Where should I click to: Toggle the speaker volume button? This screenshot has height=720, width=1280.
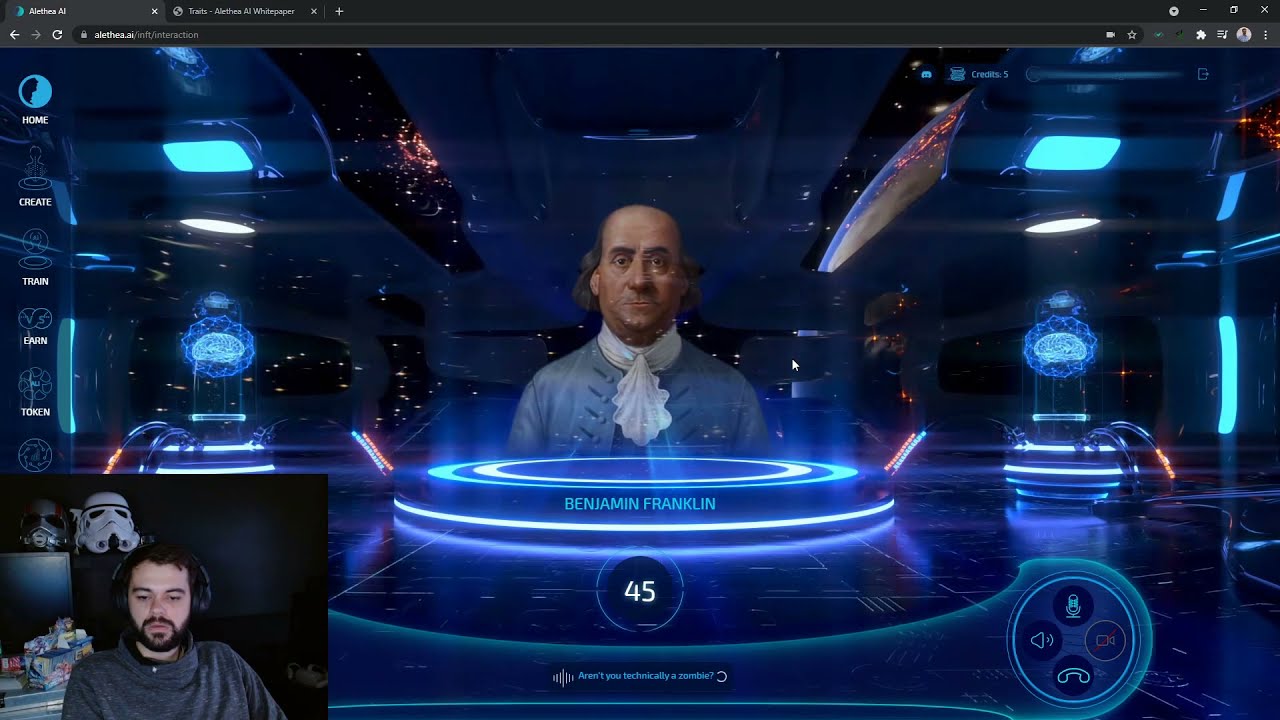click(1042, 641)
